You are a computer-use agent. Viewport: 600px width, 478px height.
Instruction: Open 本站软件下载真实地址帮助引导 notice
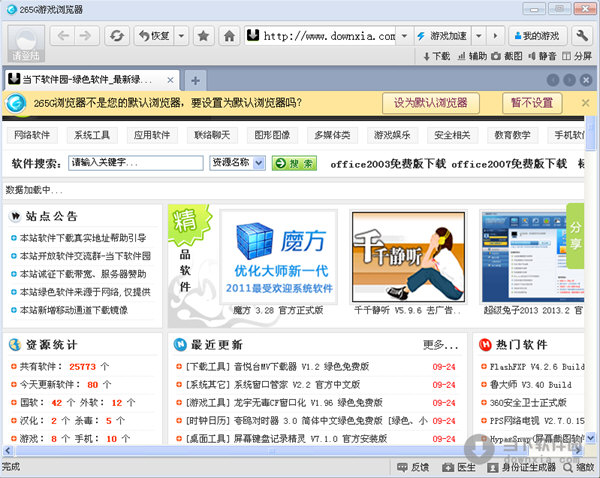(83, 238)
